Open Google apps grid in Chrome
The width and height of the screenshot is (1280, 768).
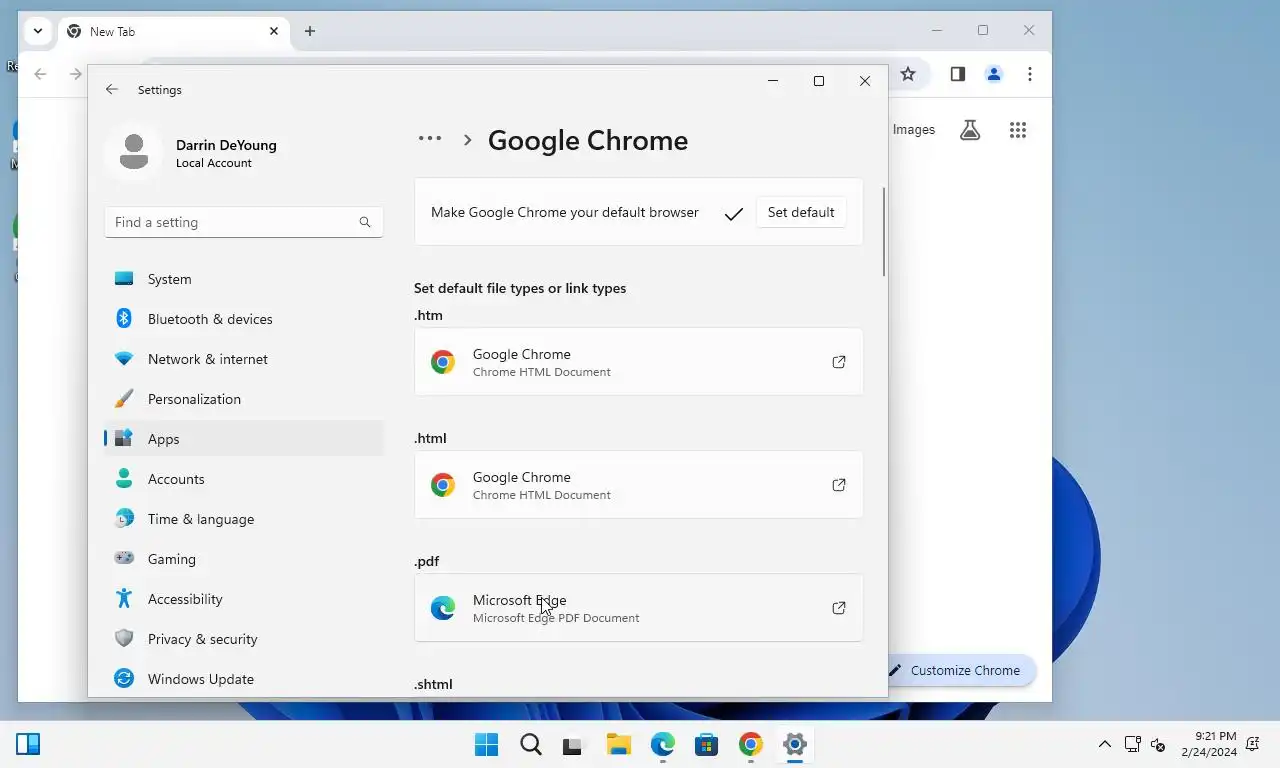[1018, 129]
